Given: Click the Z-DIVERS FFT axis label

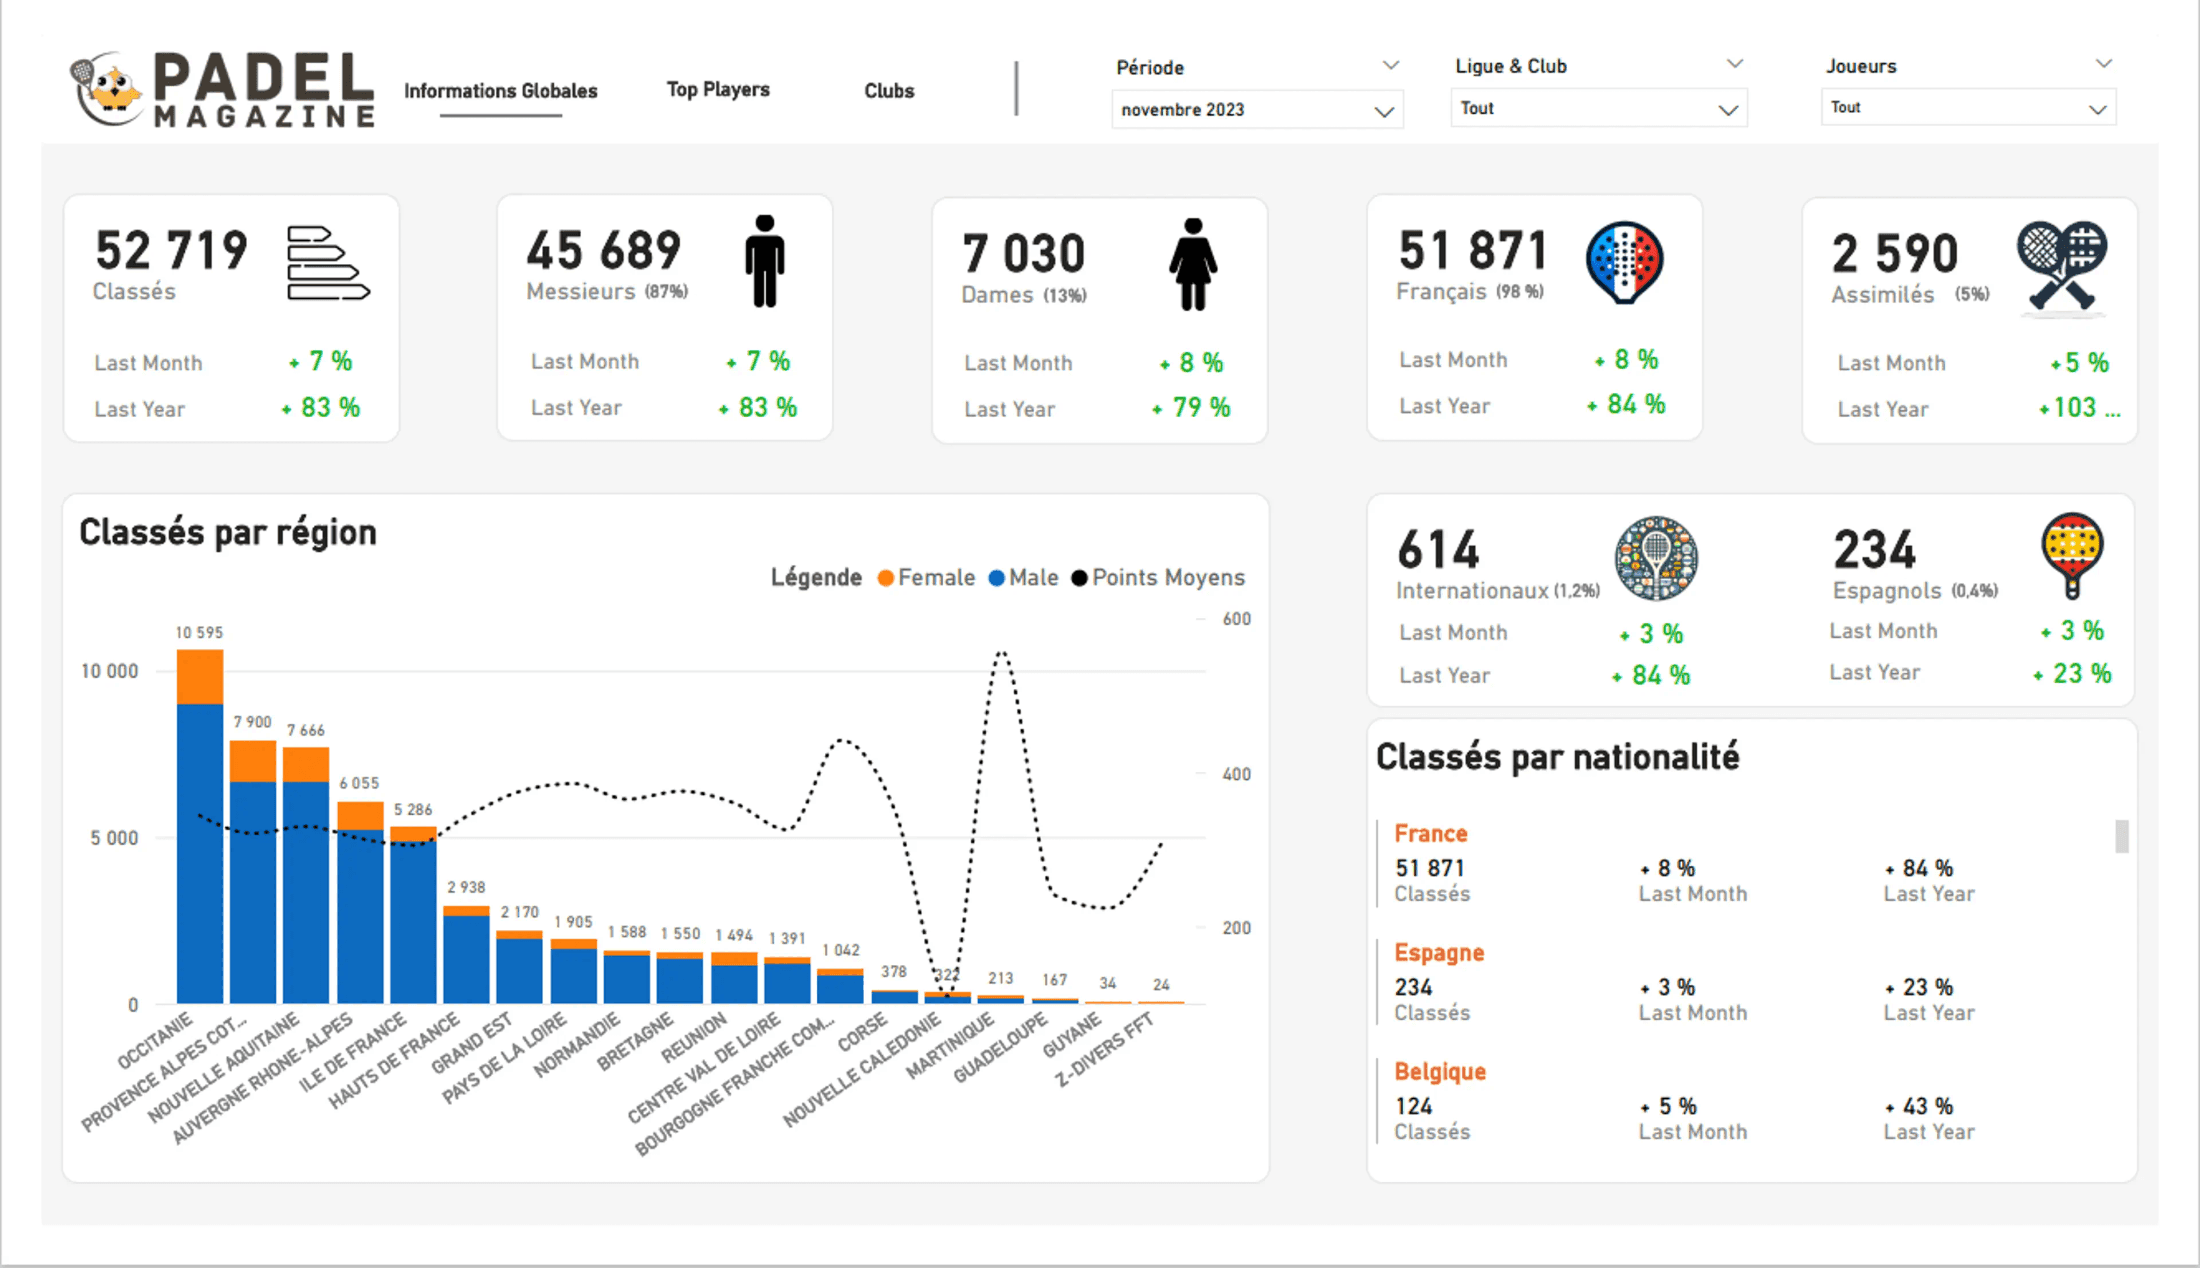Looking at the screenshot, I should click(1104, 1049).
